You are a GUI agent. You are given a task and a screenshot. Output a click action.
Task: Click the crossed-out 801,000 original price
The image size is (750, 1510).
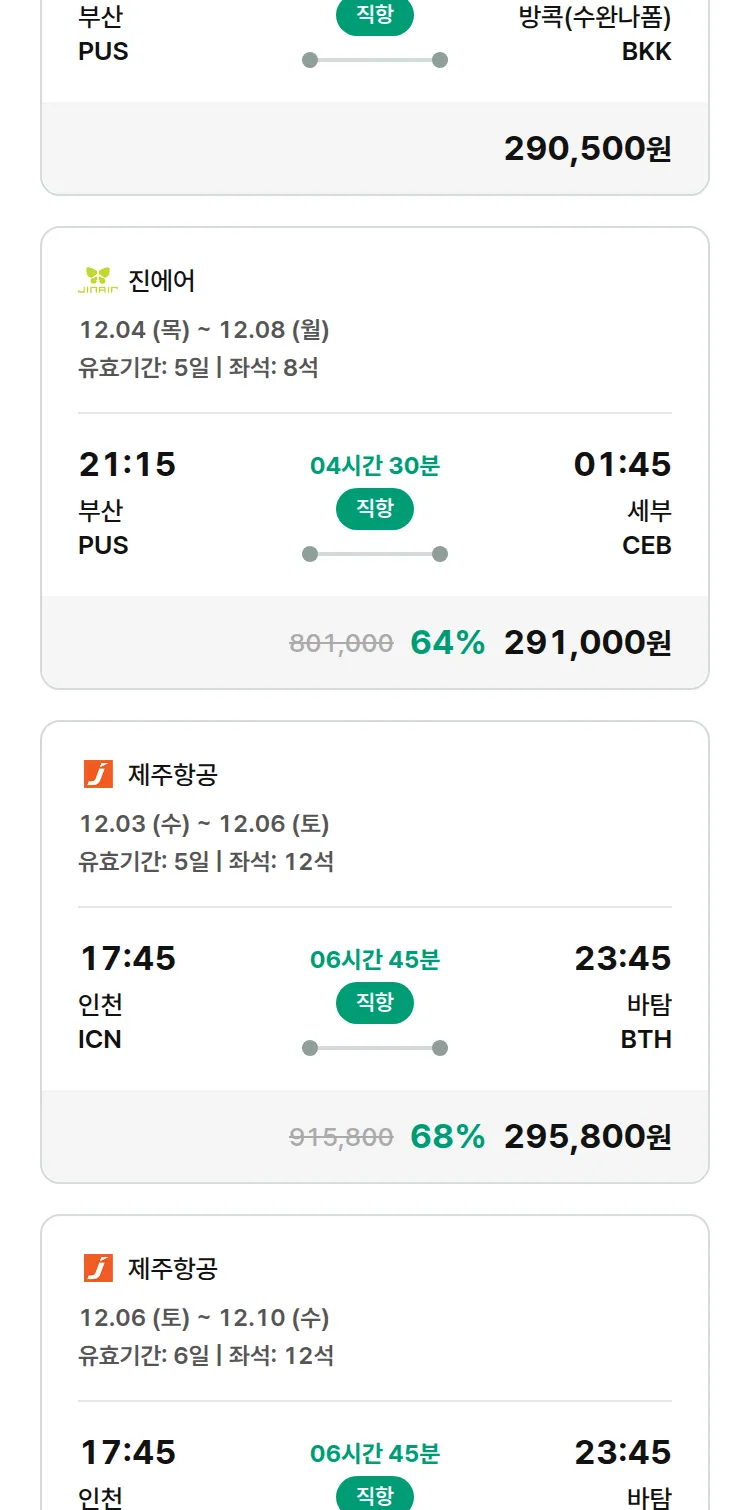(x=341, y=643)
